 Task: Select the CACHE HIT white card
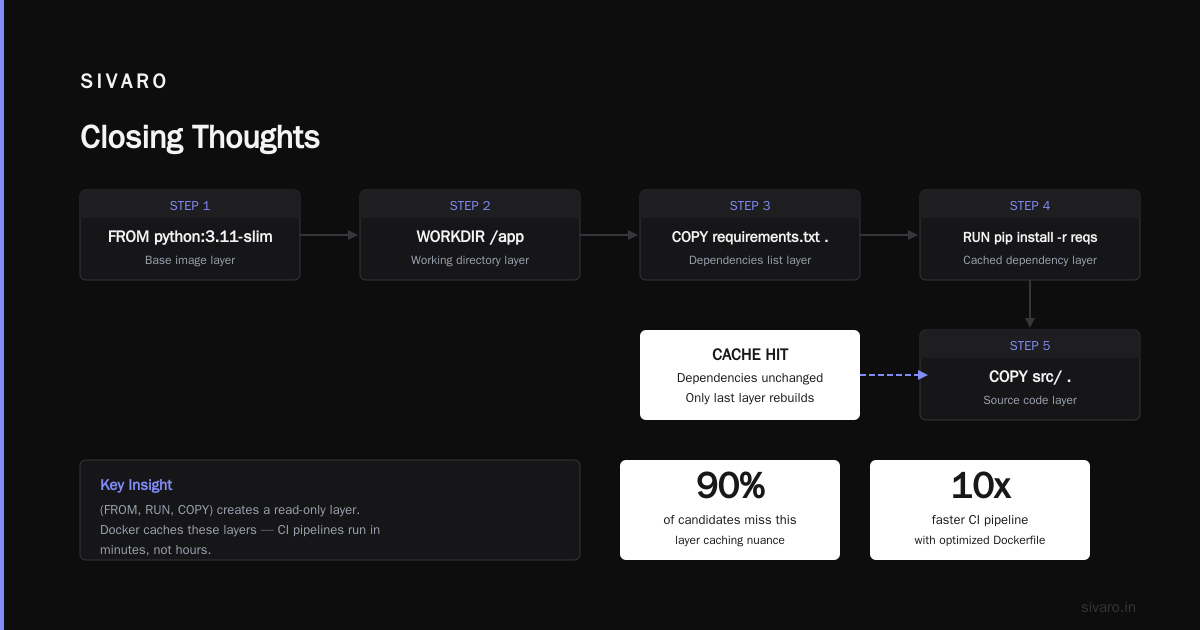(750, 375)
